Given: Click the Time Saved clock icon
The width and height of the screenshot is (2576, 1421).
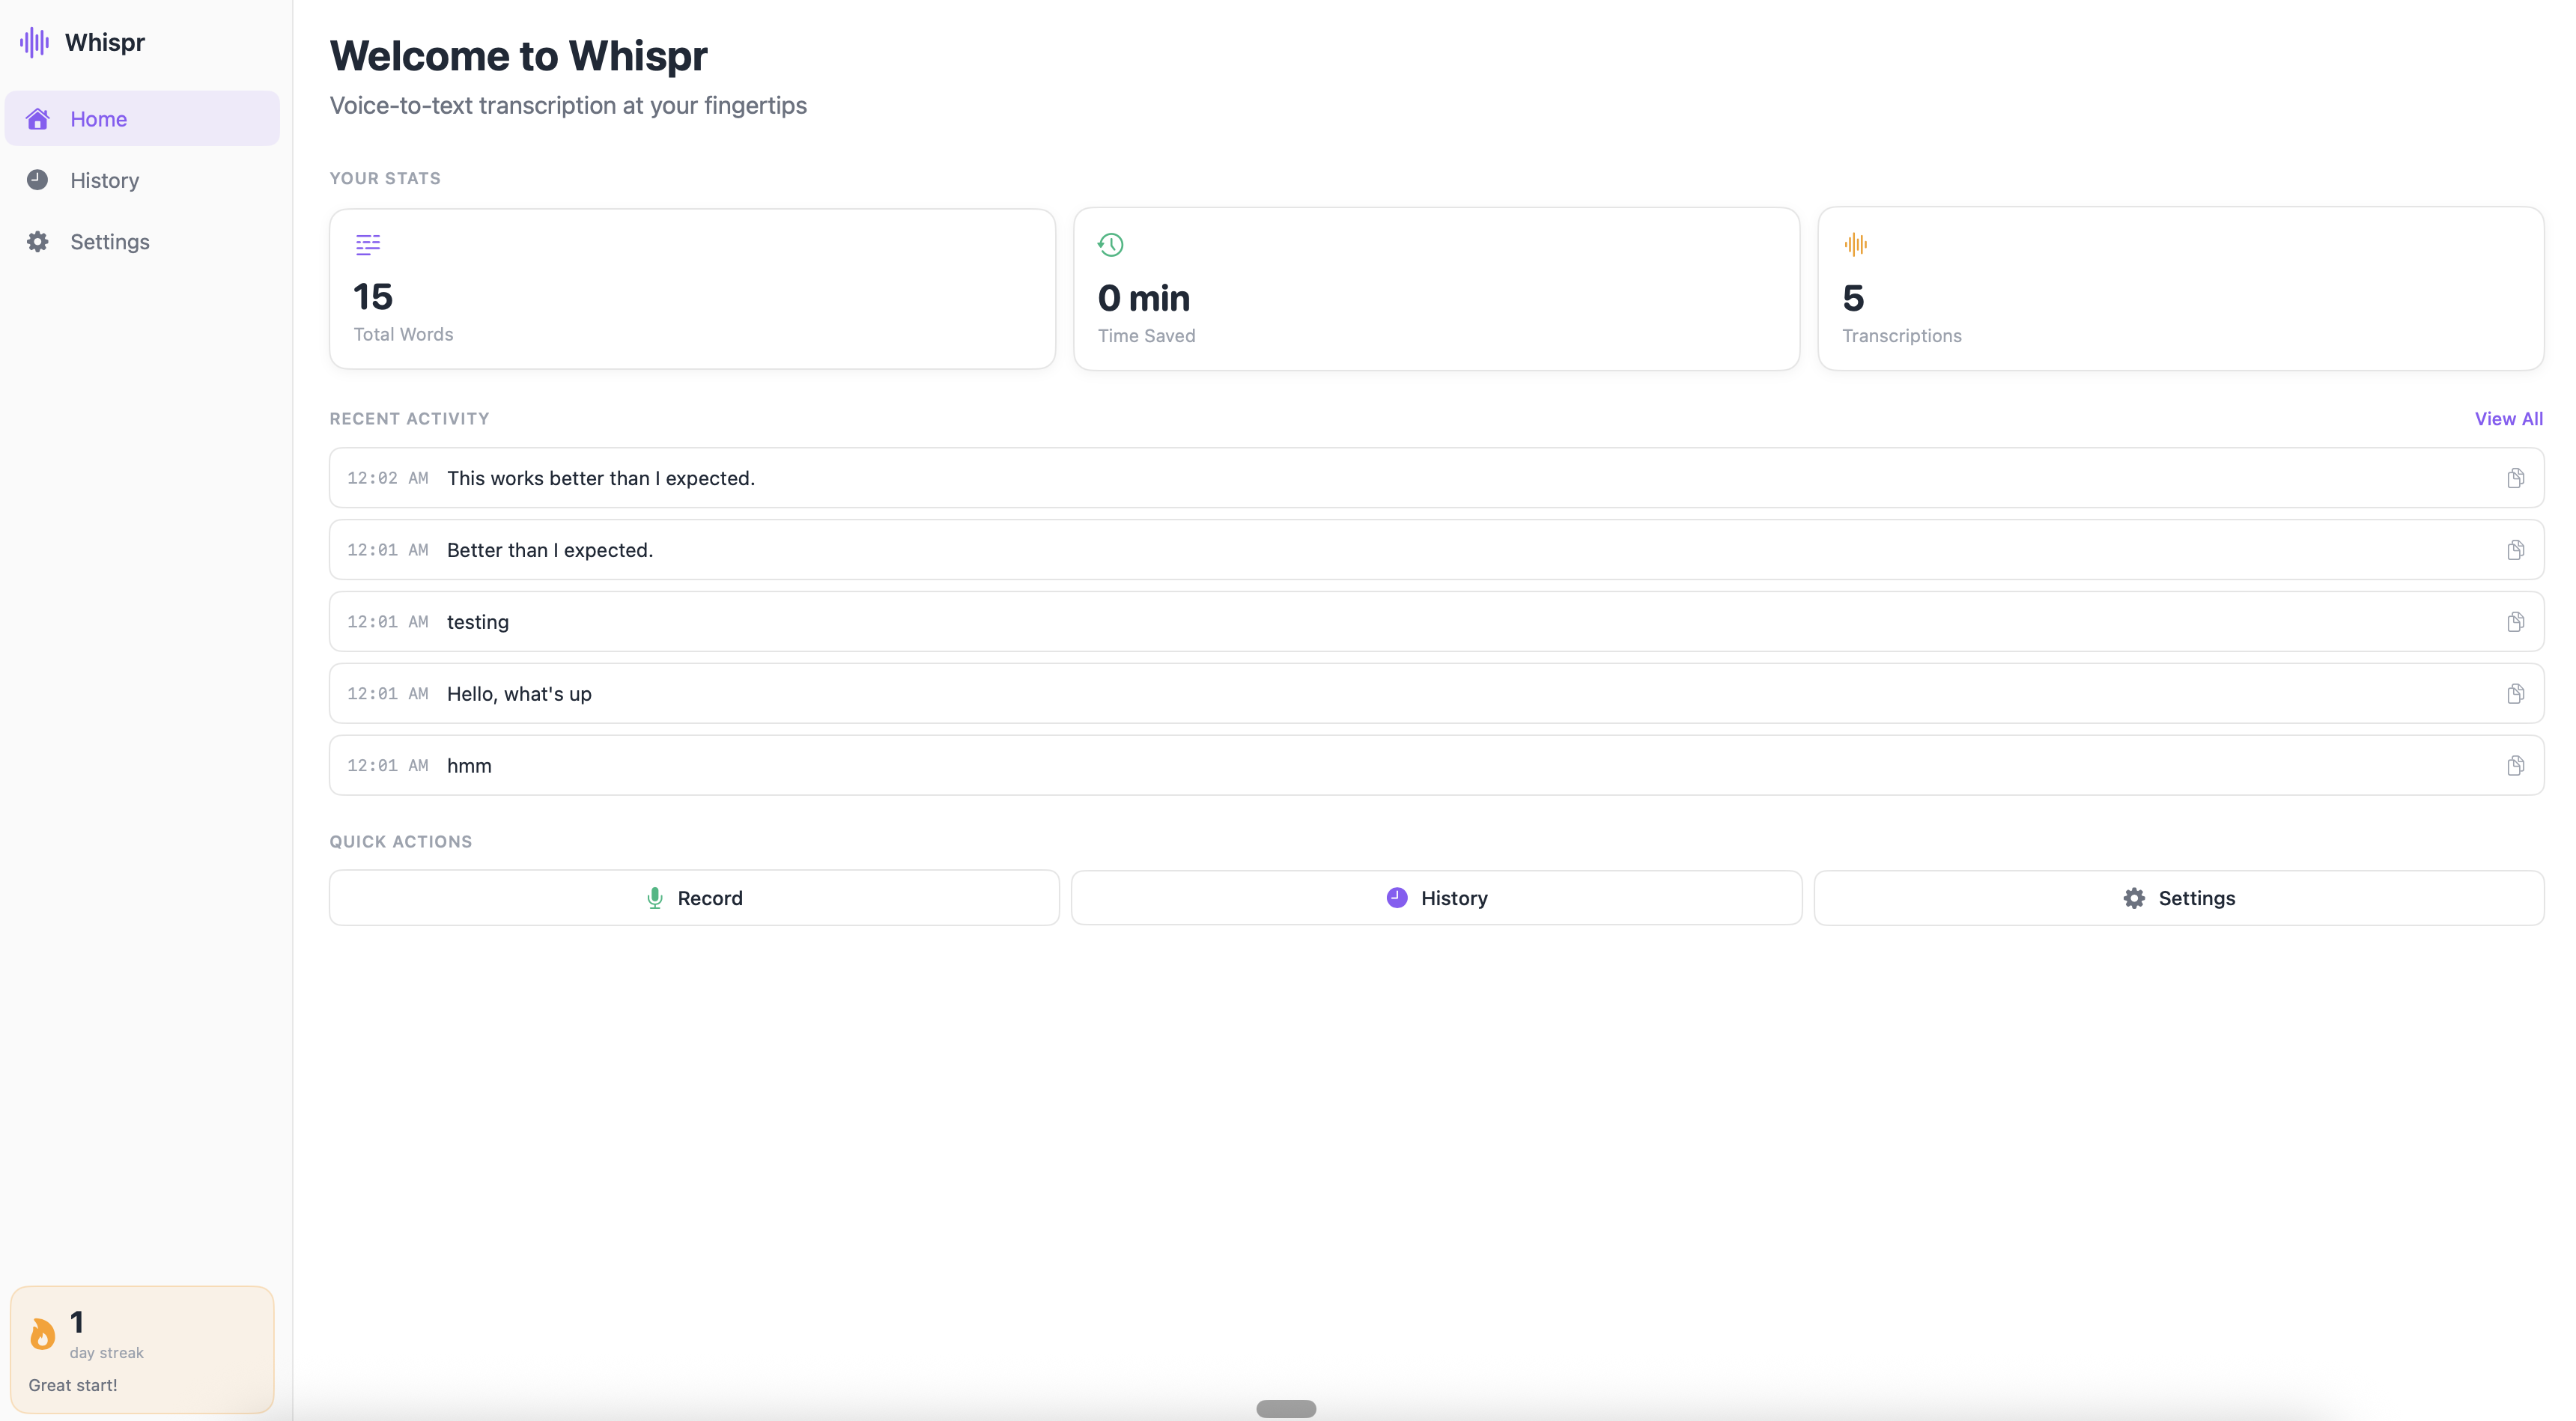Looking at the screenshot, I should tap(1111, 244).
